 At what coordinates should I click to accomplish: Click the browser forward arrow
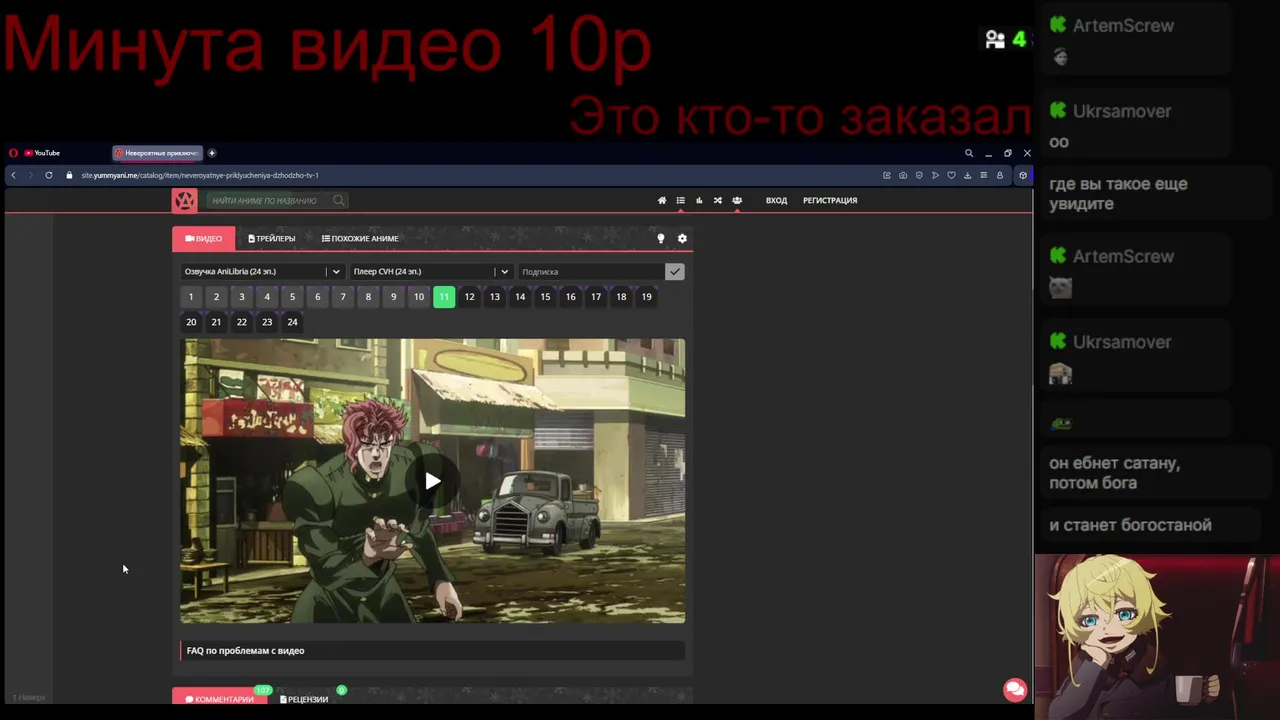[x=30, y=175]
